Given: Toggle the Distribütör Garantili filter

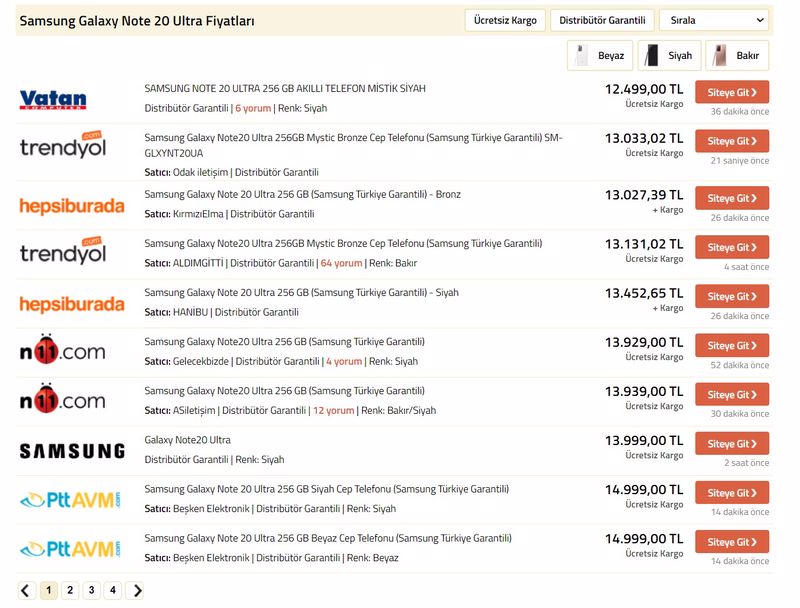Looking at the screenshot, I should [602, 20].
